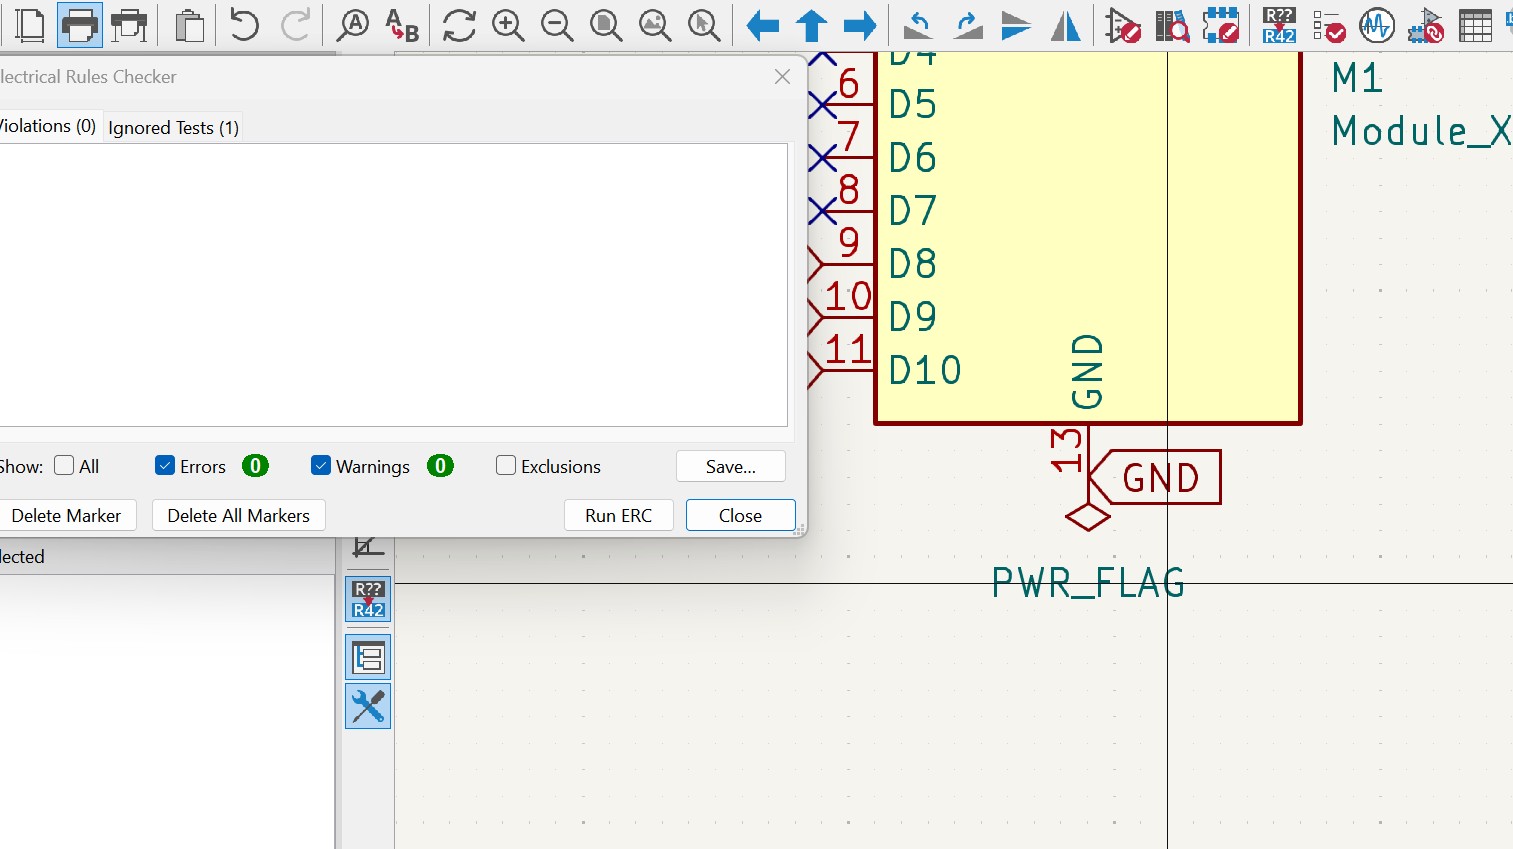Click inside the empty violations list
The height and width of the screenshot is (849, 1513).
(x=393, y=285)
